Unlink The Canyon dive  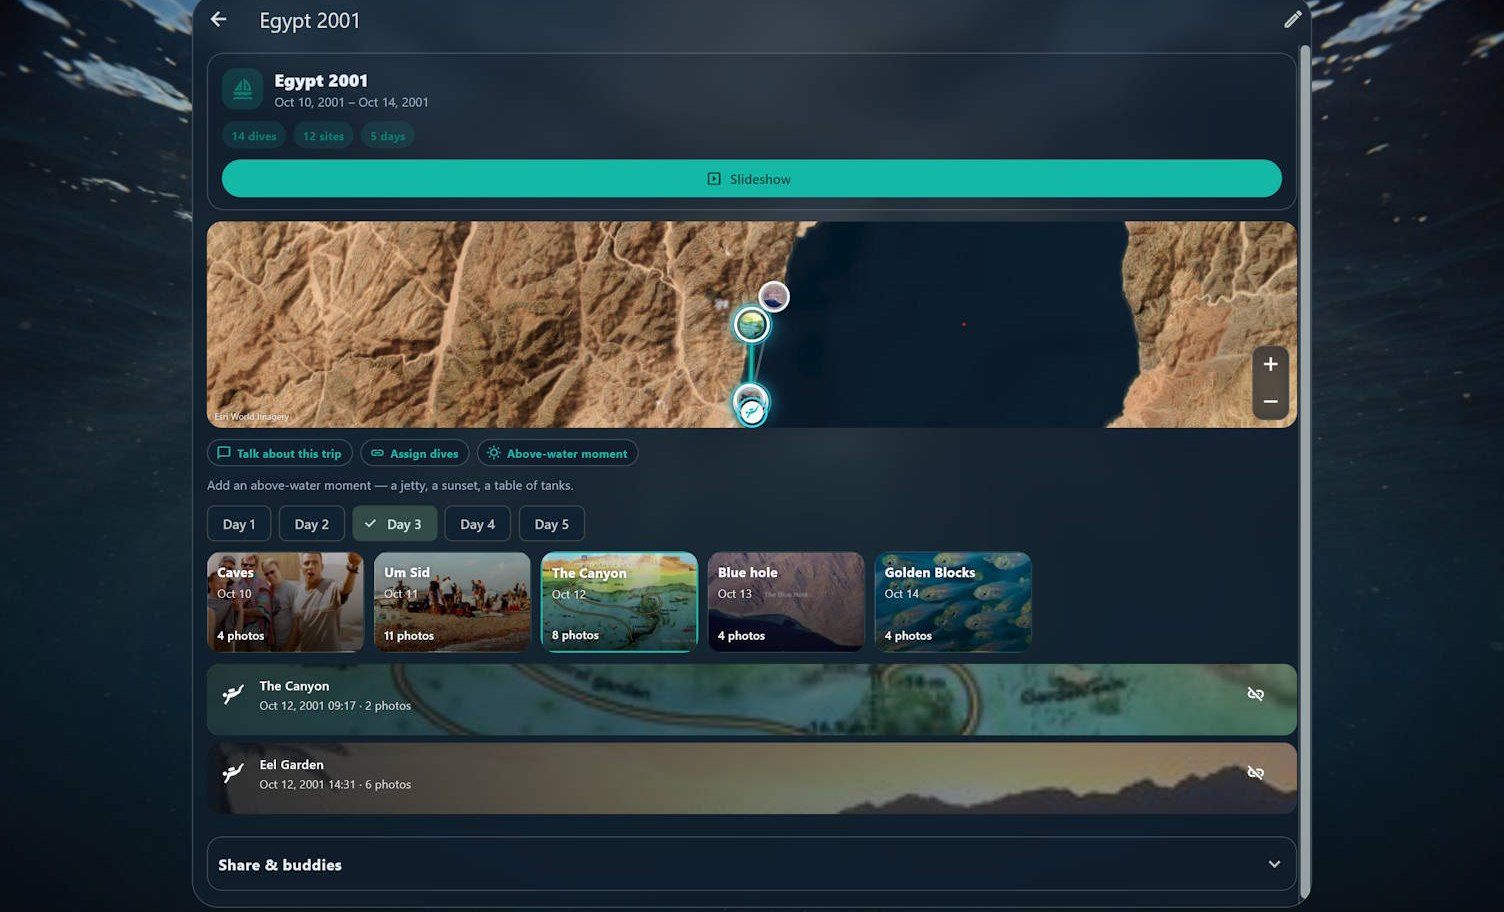point(1255,694)
